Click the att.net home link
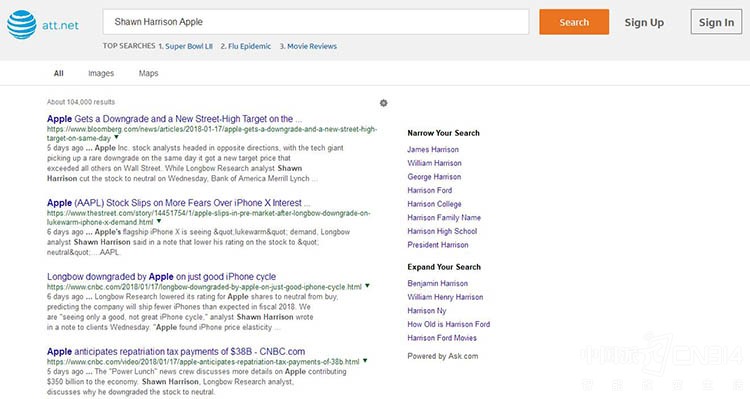 (x=60, y=25)
